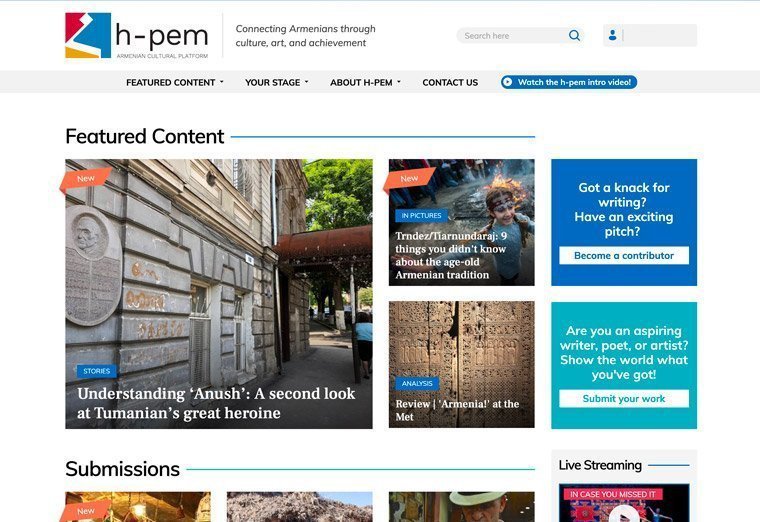
Task: Click the Become a contributor button
Action: pyautogui.click(x=624, y=255)
